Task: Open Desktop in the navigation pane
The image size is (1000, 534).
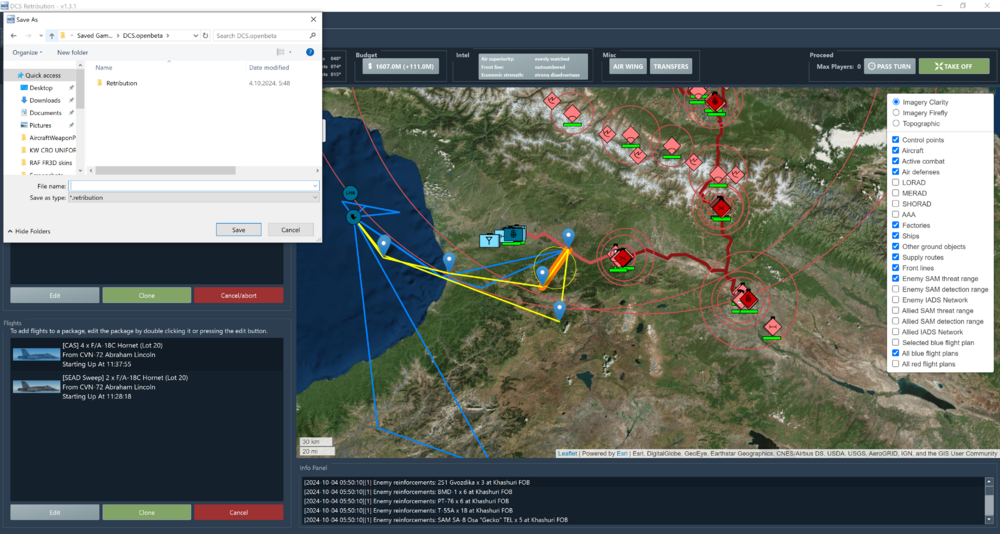Action: [40, 88]
